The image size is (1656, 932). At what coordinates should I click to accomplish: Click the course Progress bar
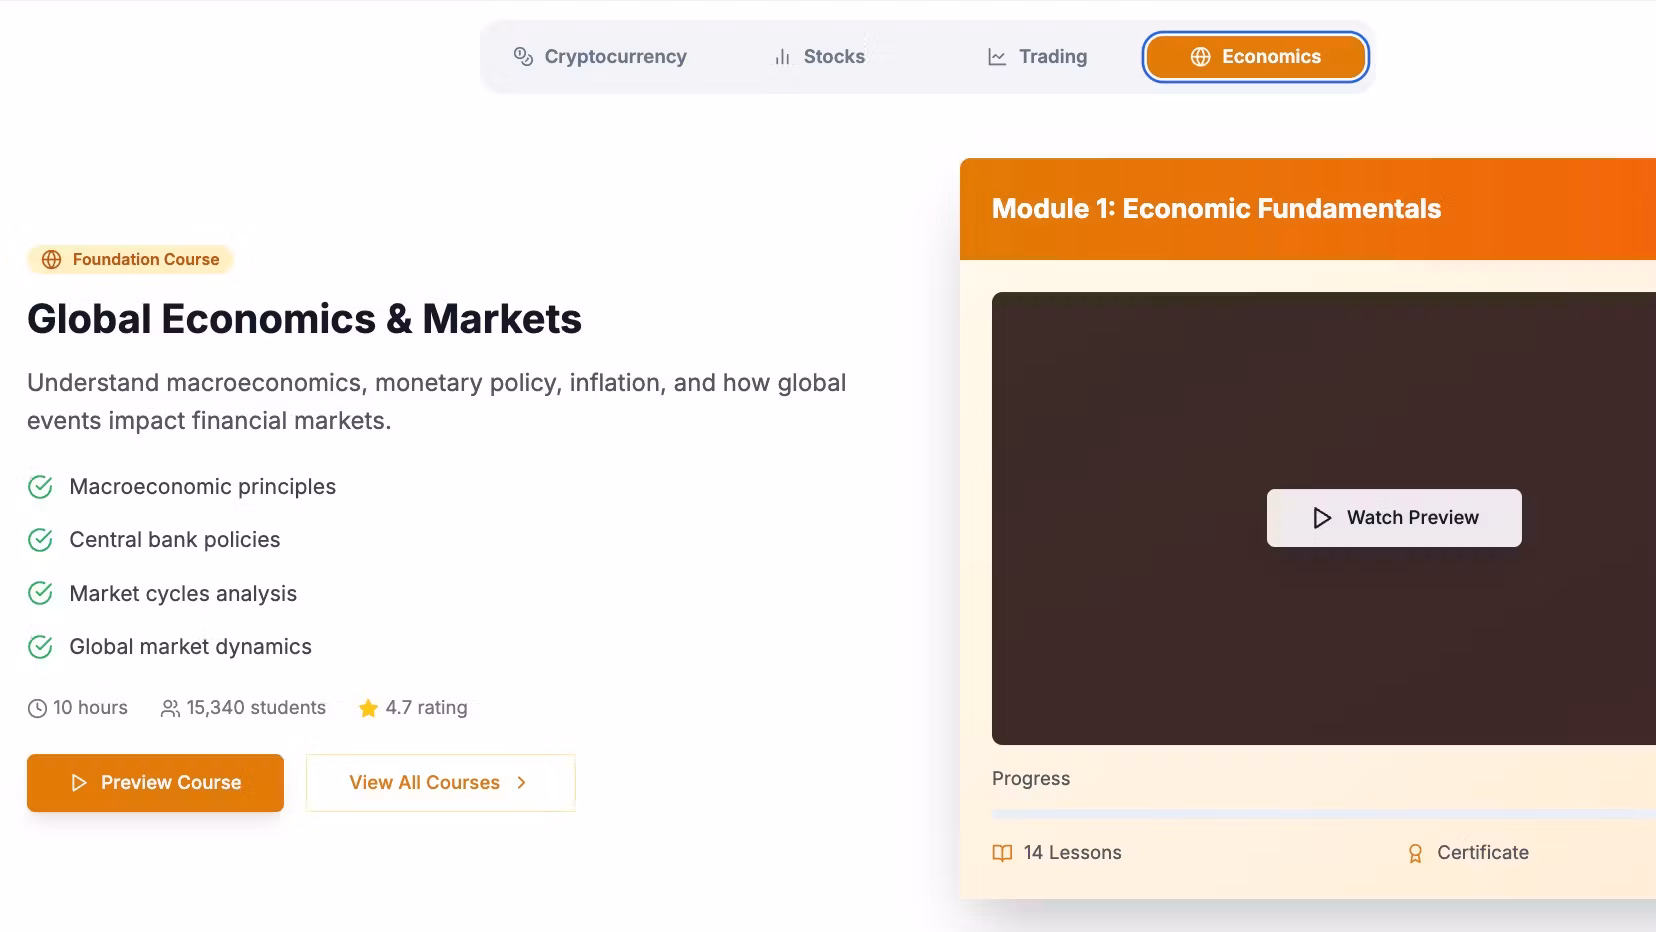tap(1322, 814)
